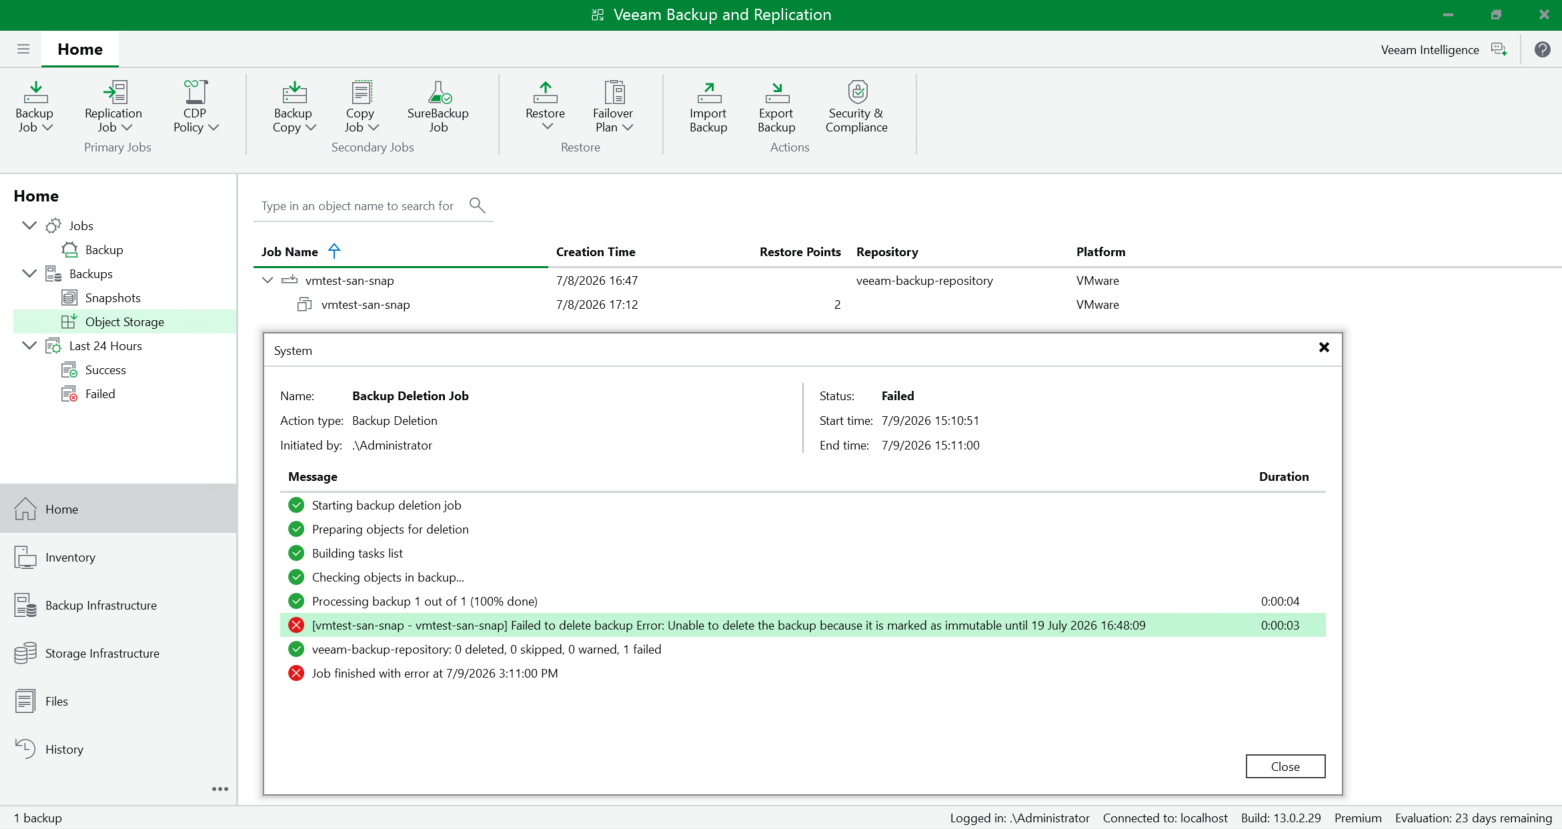
Task: Click the restore point icon of child vmtest-san-snap
Action: [x=305, y=305]
